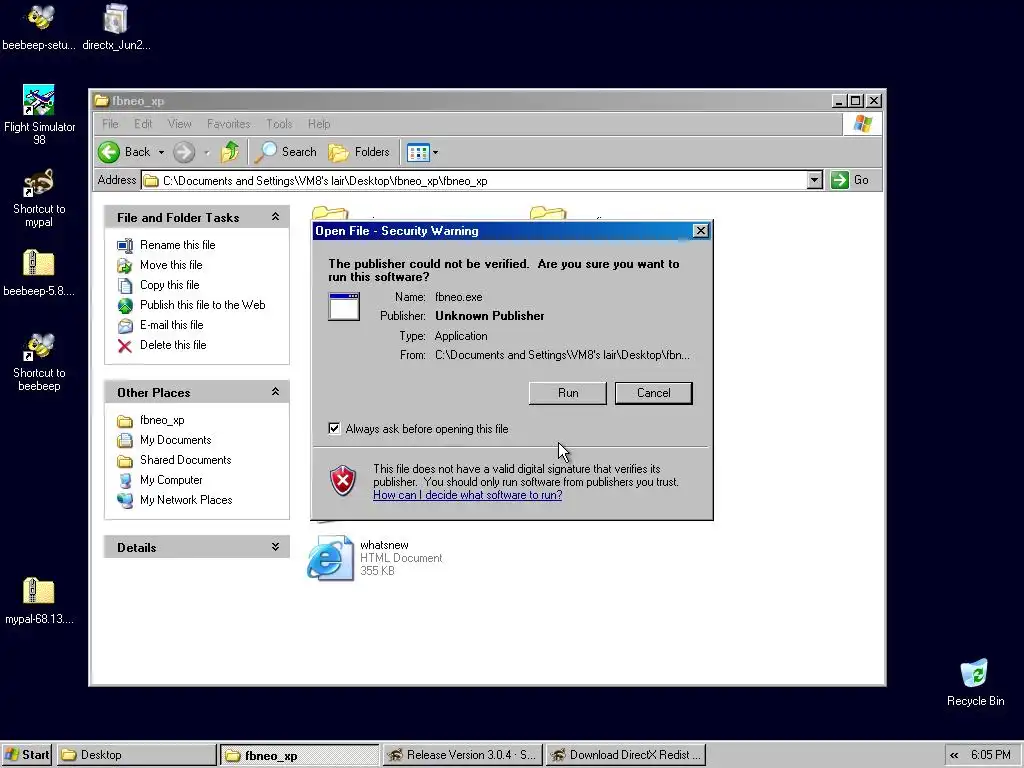Click Publish this file to the Web
This screenshot has width=1024, height=768.
coord(202,305)
